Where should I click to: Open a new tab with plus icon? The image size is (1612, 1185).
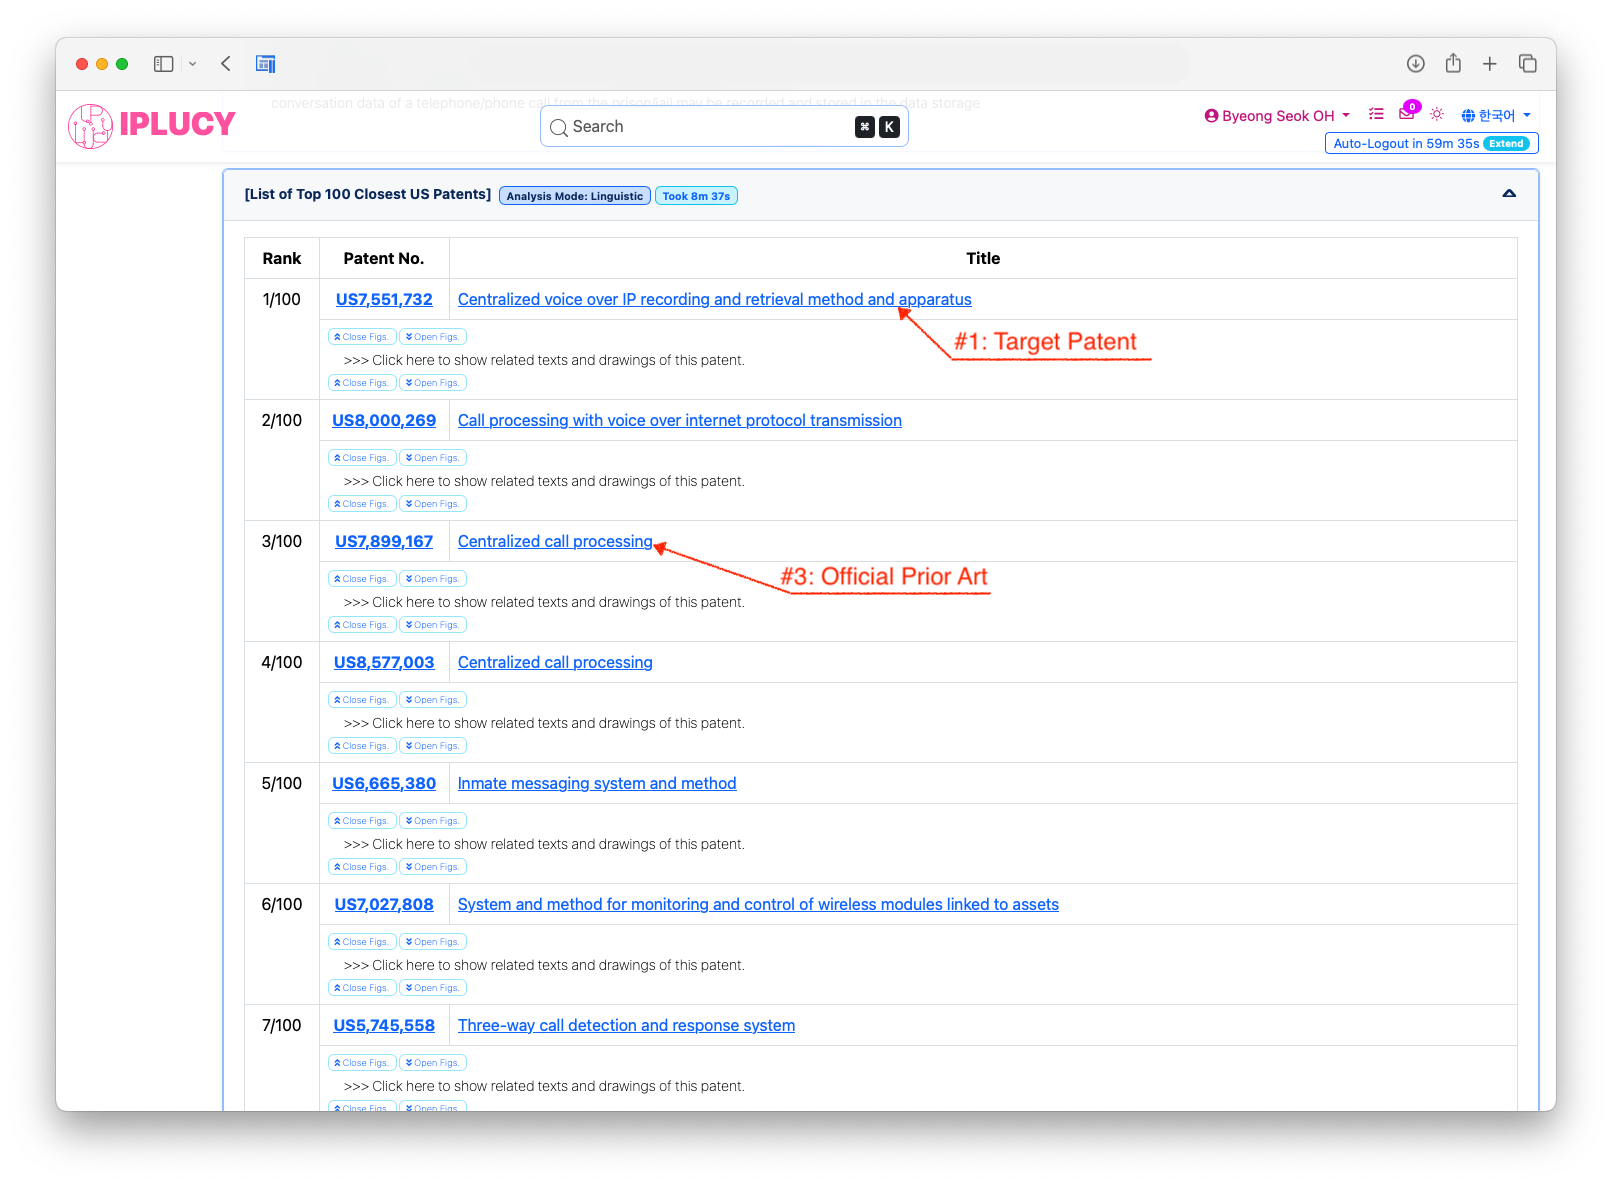point(1490,64)
